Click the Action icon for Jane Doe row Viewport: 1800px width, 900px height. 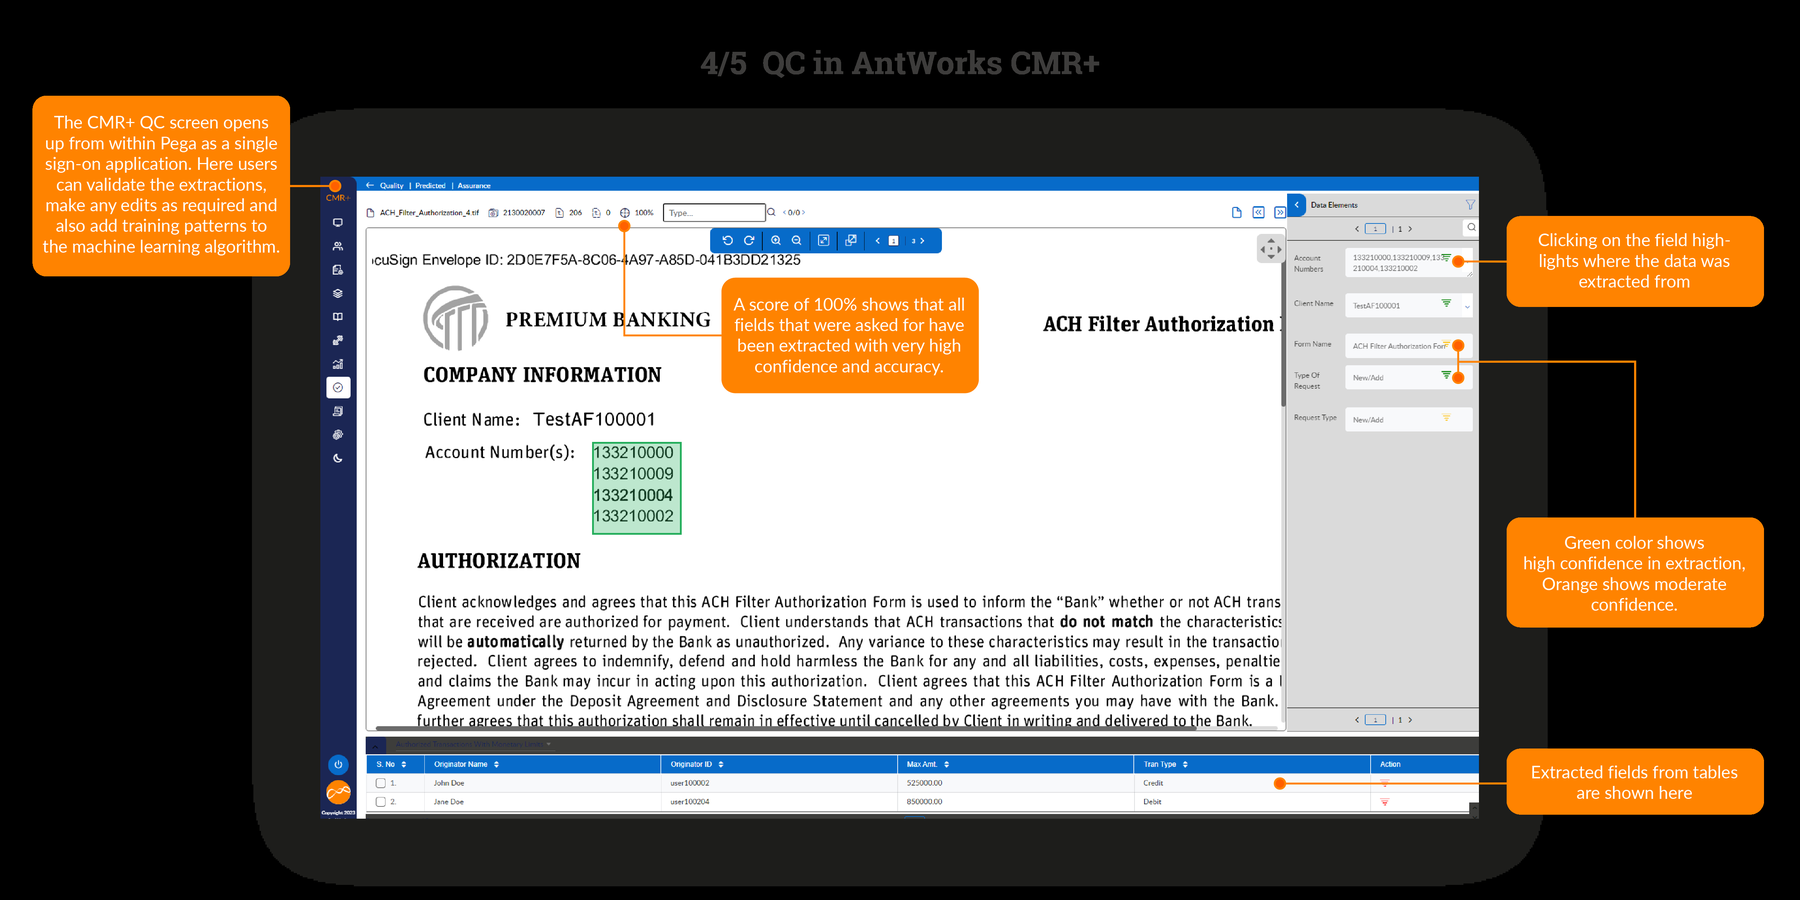[1385, 802]
